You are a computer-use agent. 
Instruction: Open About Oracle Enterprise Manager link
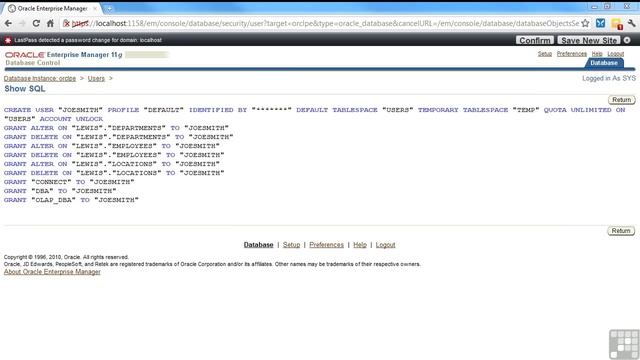[x=52, y=272]
